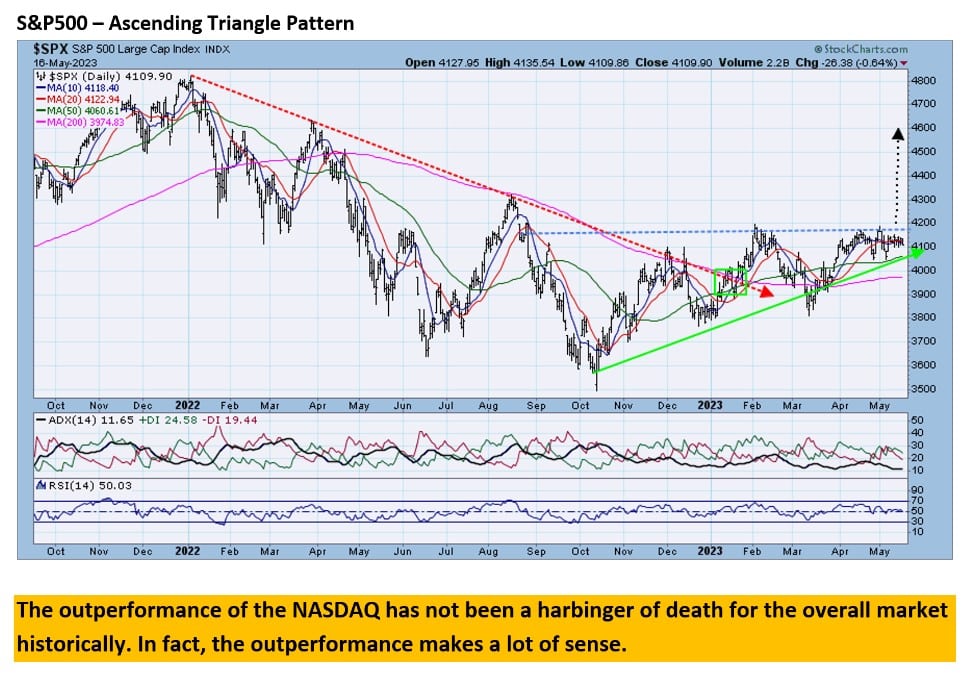Click the candlestick icon beside $SPX (Daily)
Screen dimensions: 977x675
coord(41,75)
